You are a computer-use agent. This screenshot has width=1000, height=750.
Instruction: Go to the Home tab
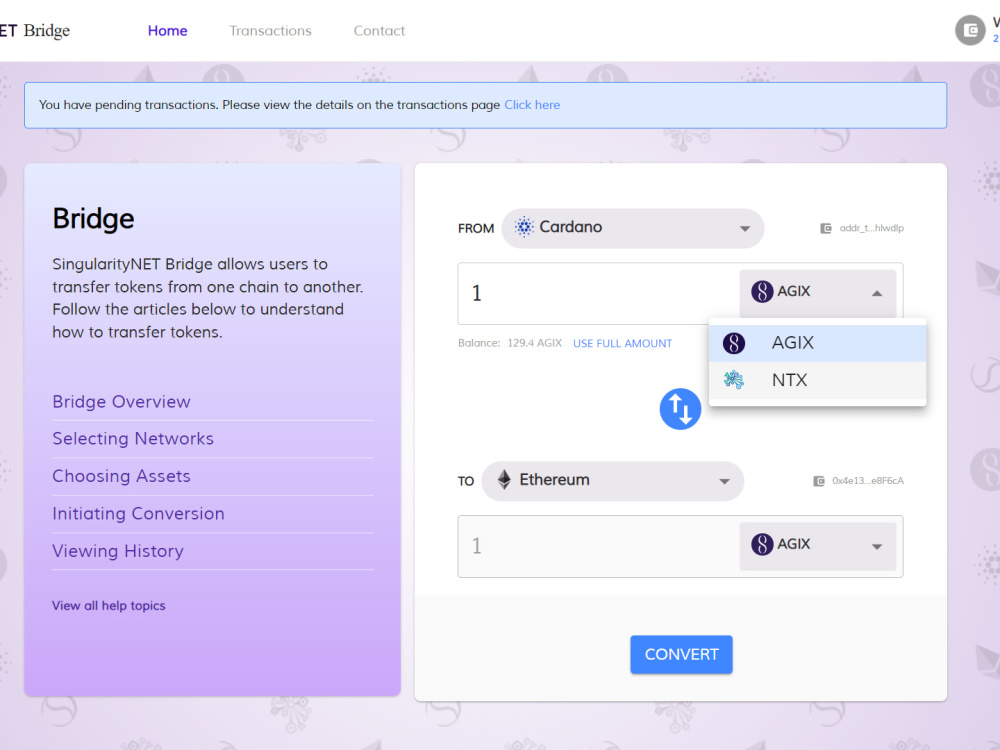tap(168, 31)
